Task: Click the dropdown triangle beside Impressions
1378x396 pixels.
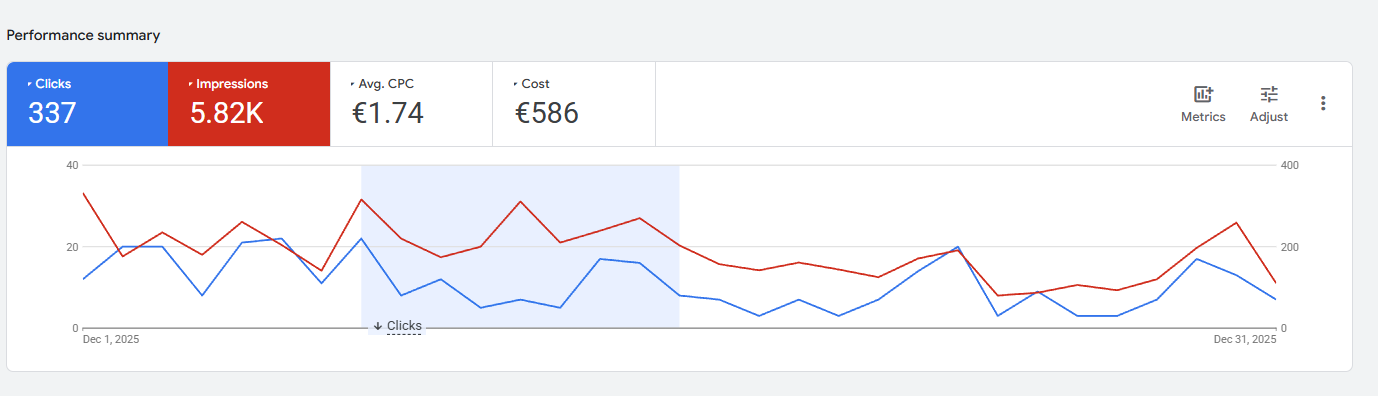Action: pyautogui.click(x=191, y=84)
